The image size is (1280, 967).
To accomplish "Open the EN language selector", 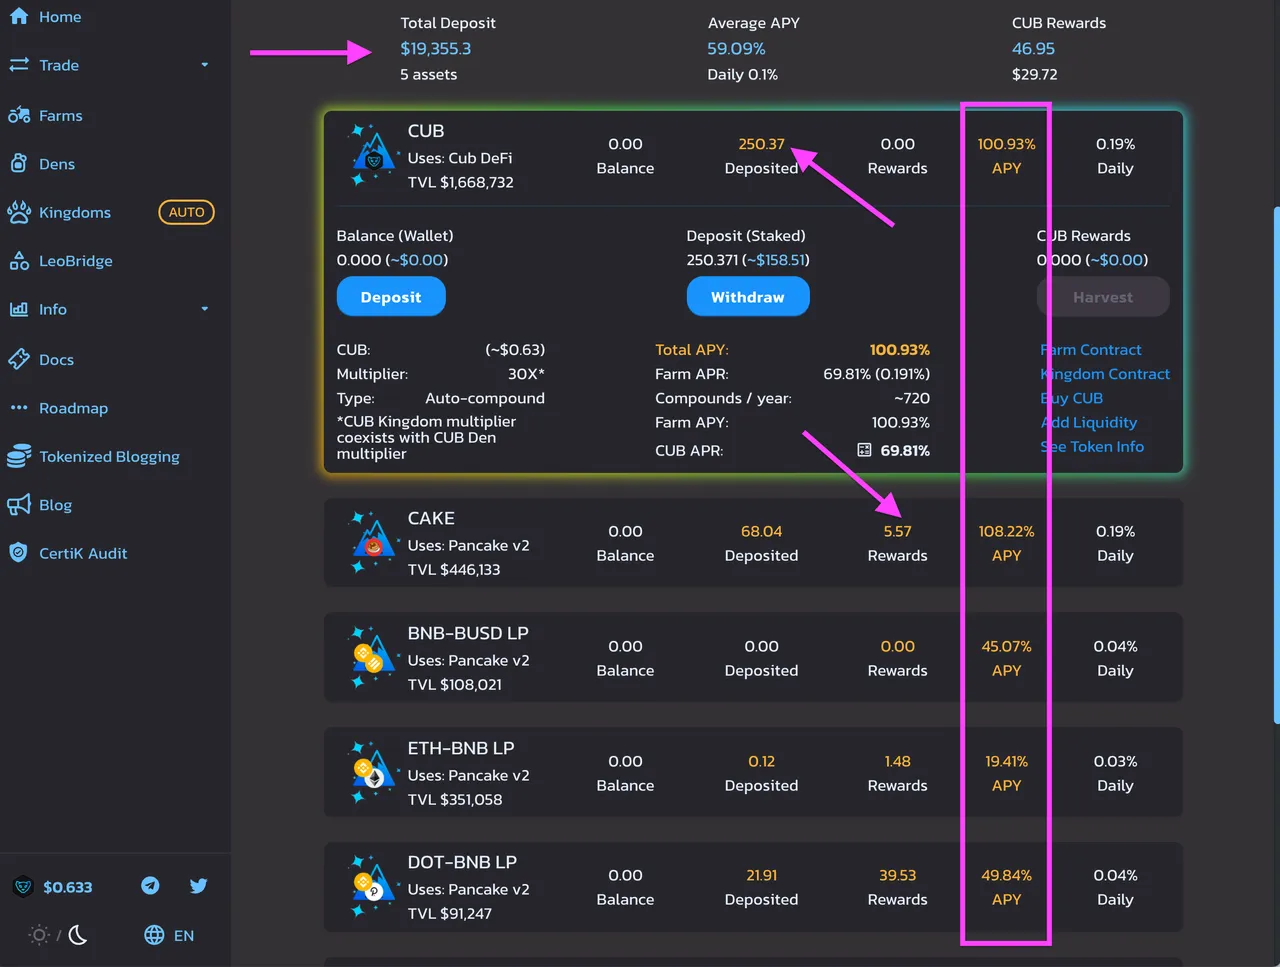I will coord(184,936).
